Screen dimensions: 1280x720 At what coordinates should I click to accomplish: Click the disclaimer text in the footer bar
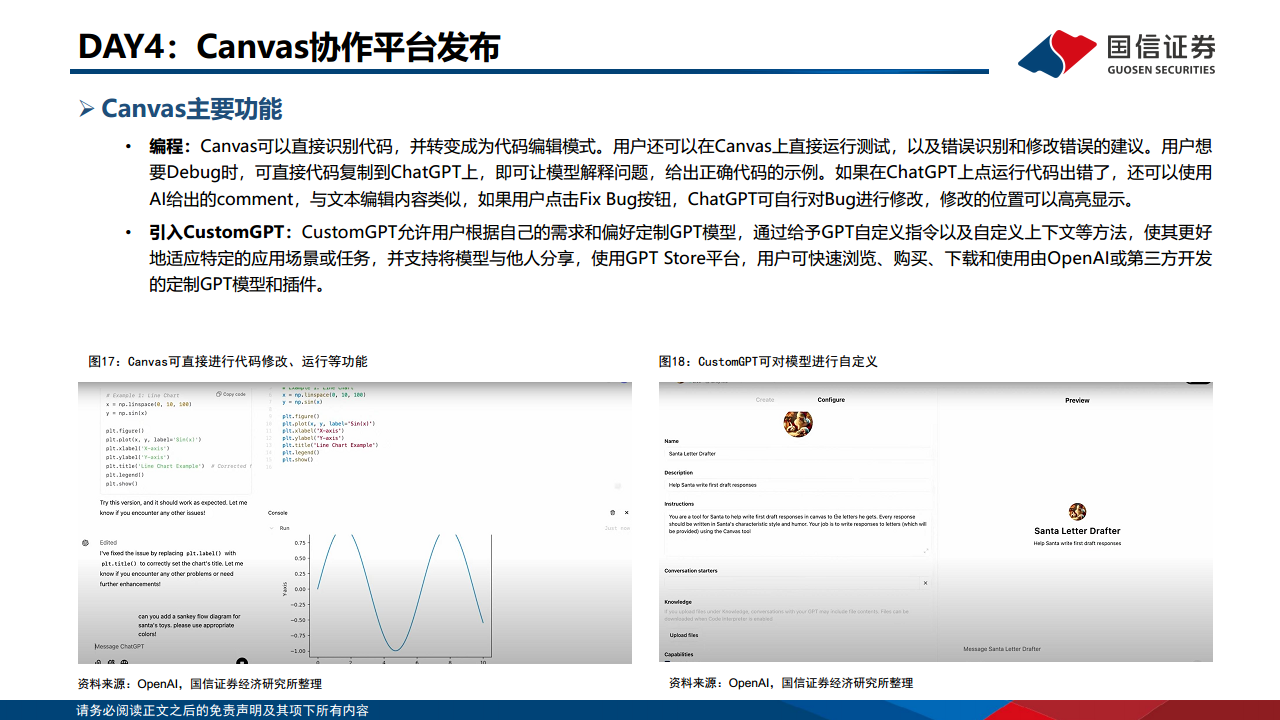(x=223, y=710)
